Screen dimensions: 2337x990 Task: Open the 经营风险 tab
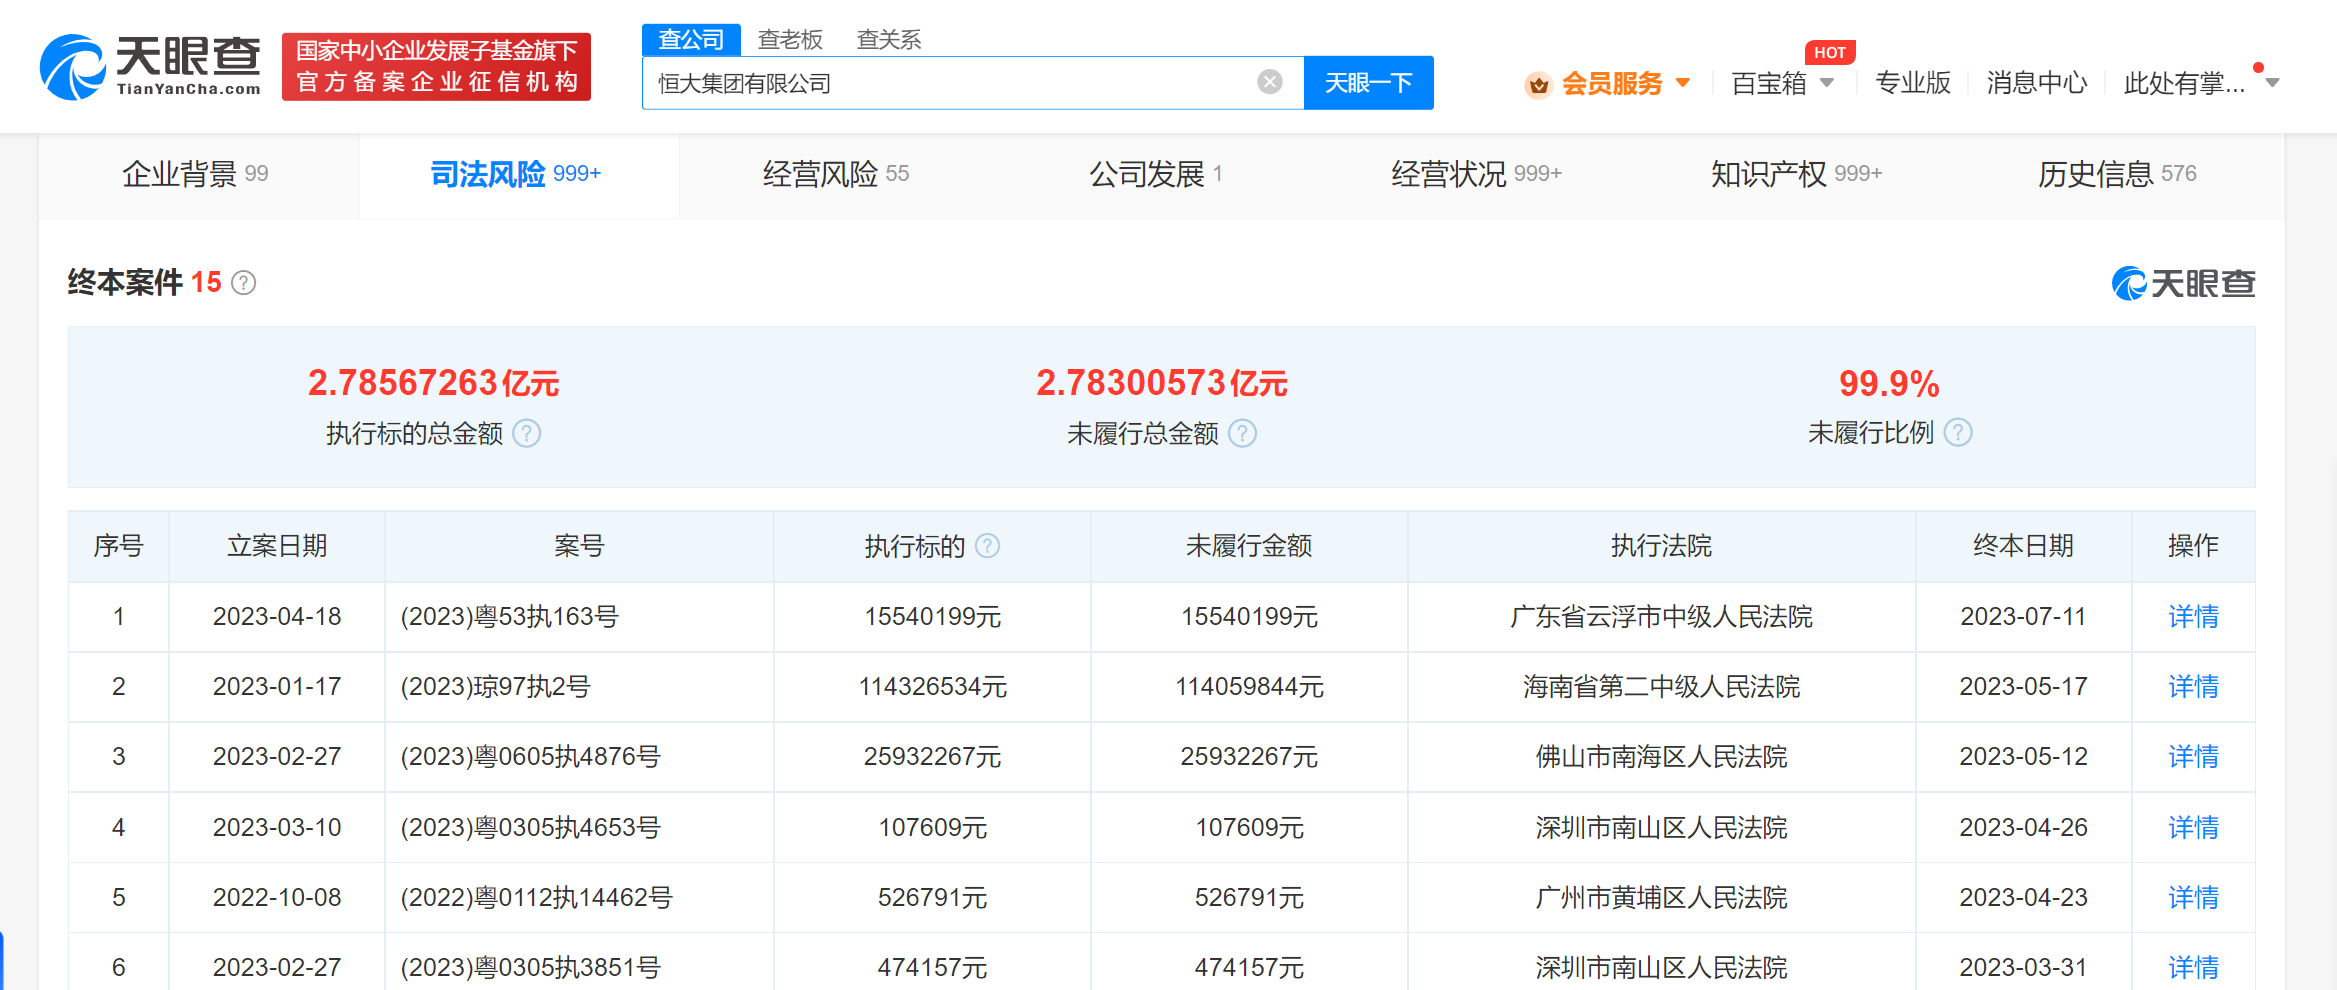(835, 174)
